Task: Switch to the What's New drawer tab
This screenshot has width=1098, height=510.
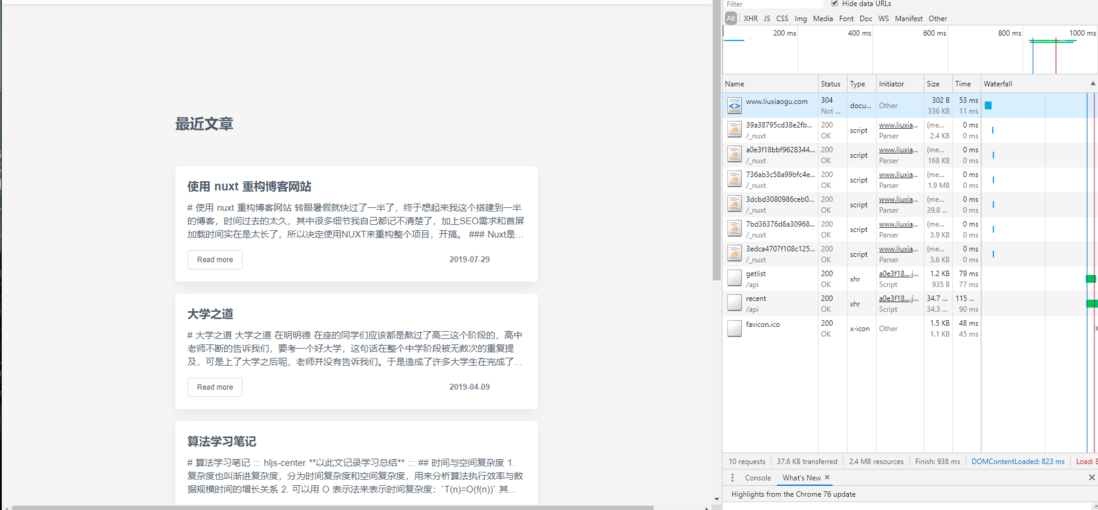Action: point(802,478)
